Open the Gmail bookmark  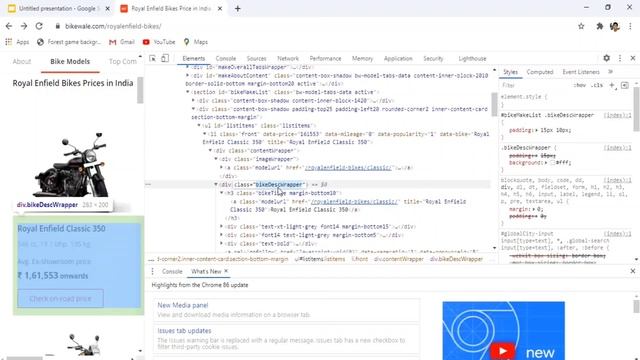[x=122, y=42]
